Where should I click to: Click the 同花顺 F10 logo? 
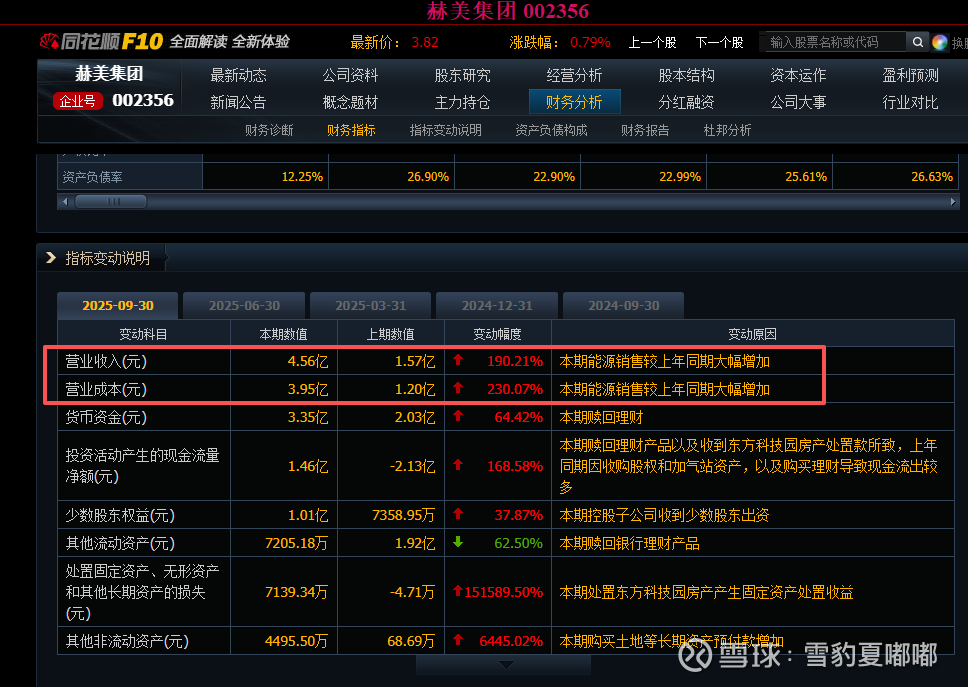click(101, 41)
